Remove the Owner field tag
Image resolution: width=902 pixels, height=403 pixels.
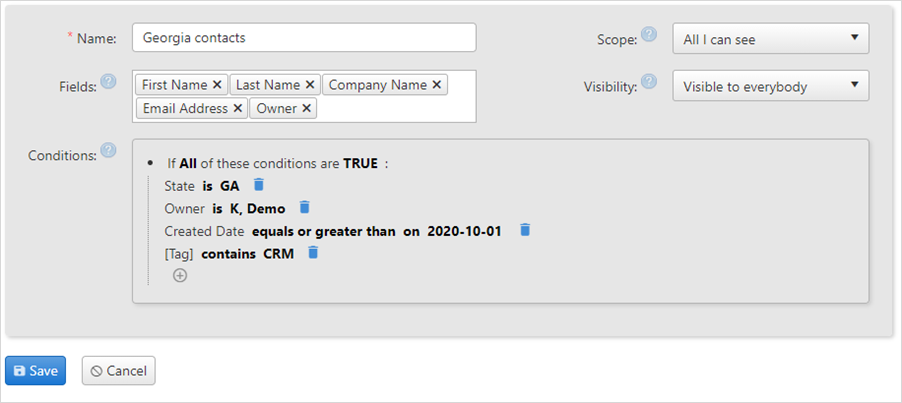pos(307,109)
